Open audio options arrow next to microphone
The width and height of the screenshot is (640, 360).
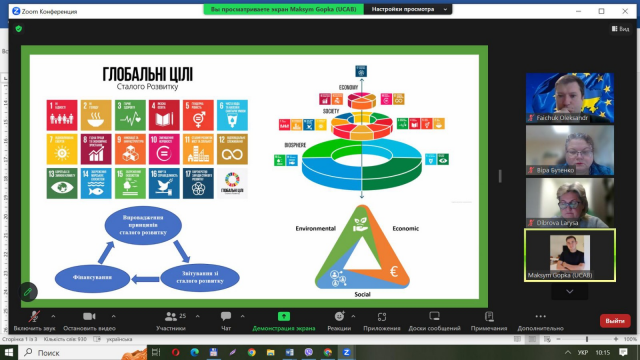pyautogui.click(x=53, y=316)
